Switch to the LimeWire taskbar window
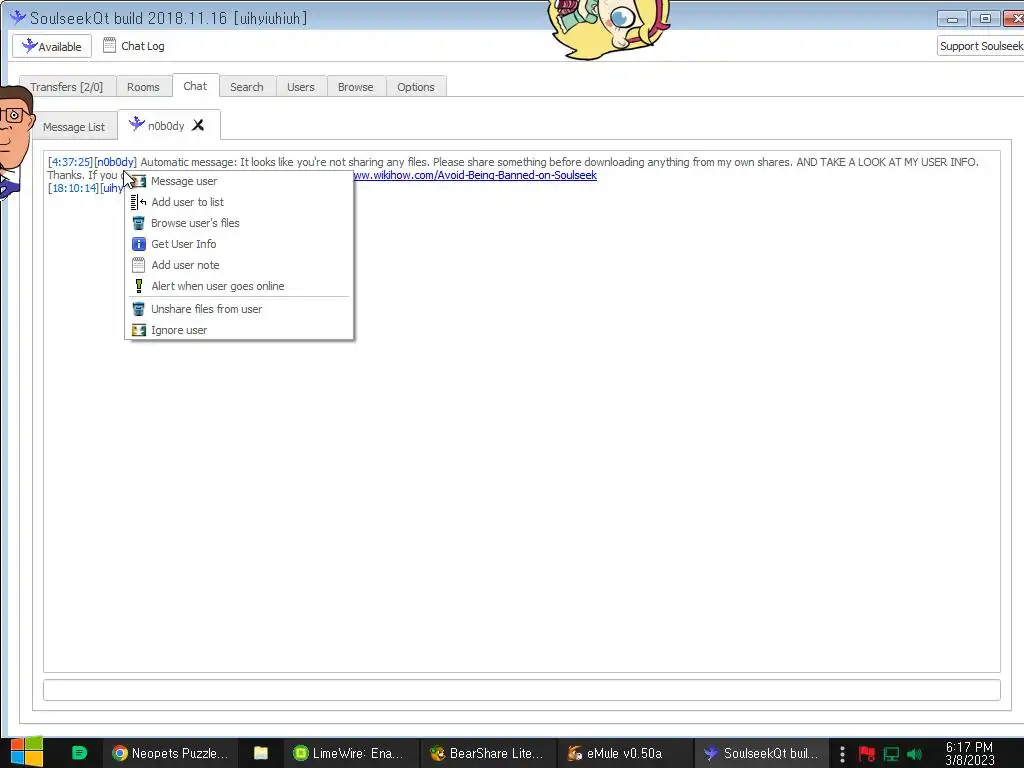 349,753
